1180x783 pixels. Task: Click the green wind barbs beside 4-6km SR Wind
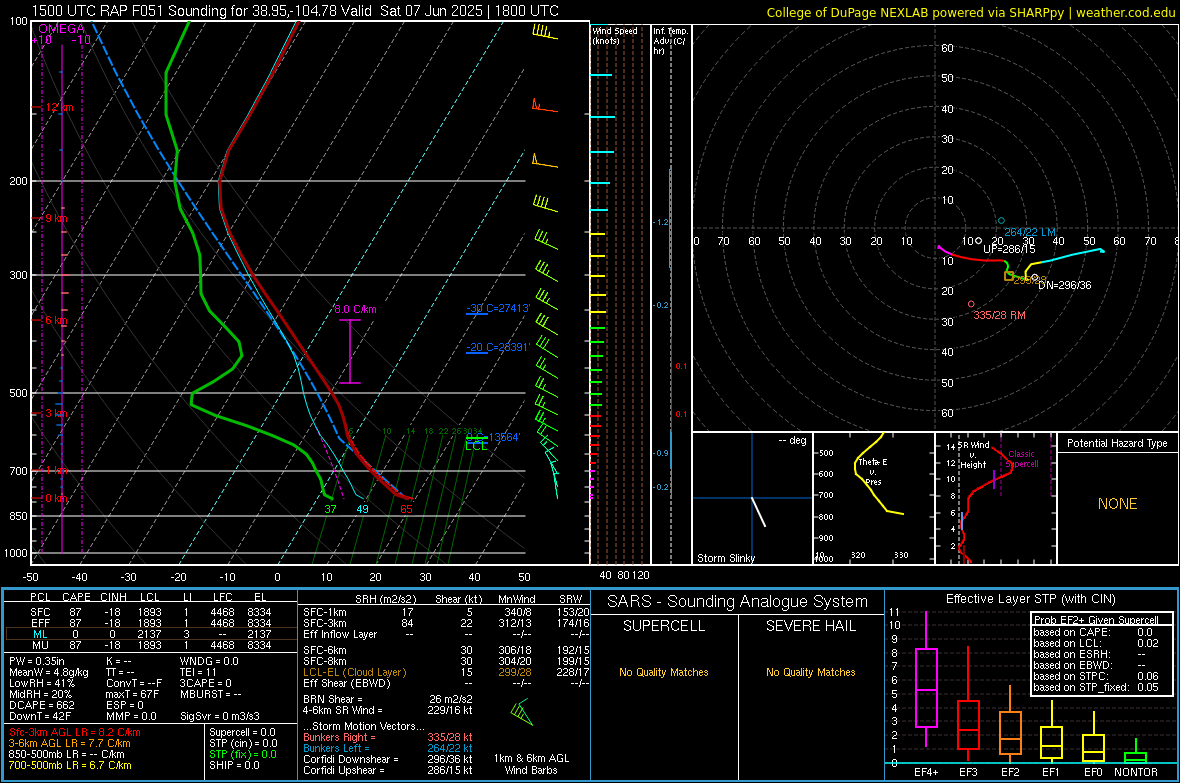click(x=521, y=711)
